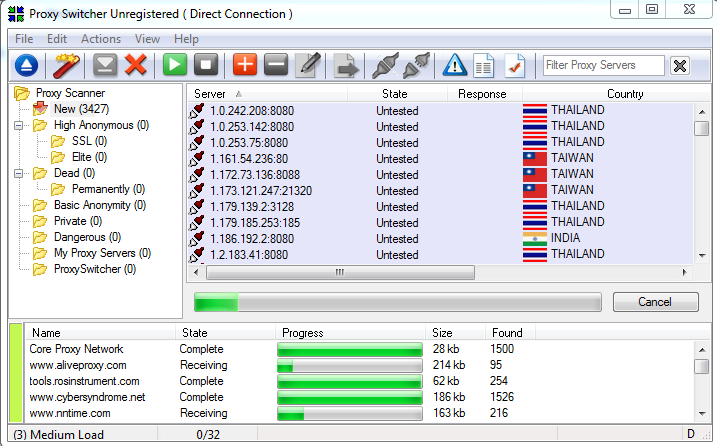Click the red X delete icon

[136, 65]
